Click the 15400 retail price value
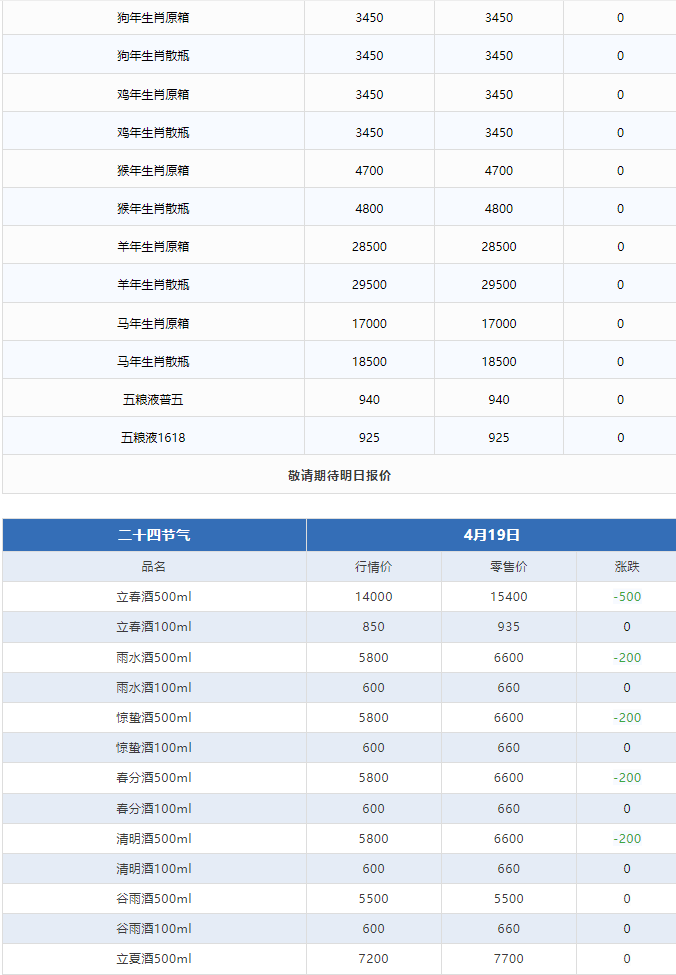Viewport: 676px width, 975px height. 509,596
